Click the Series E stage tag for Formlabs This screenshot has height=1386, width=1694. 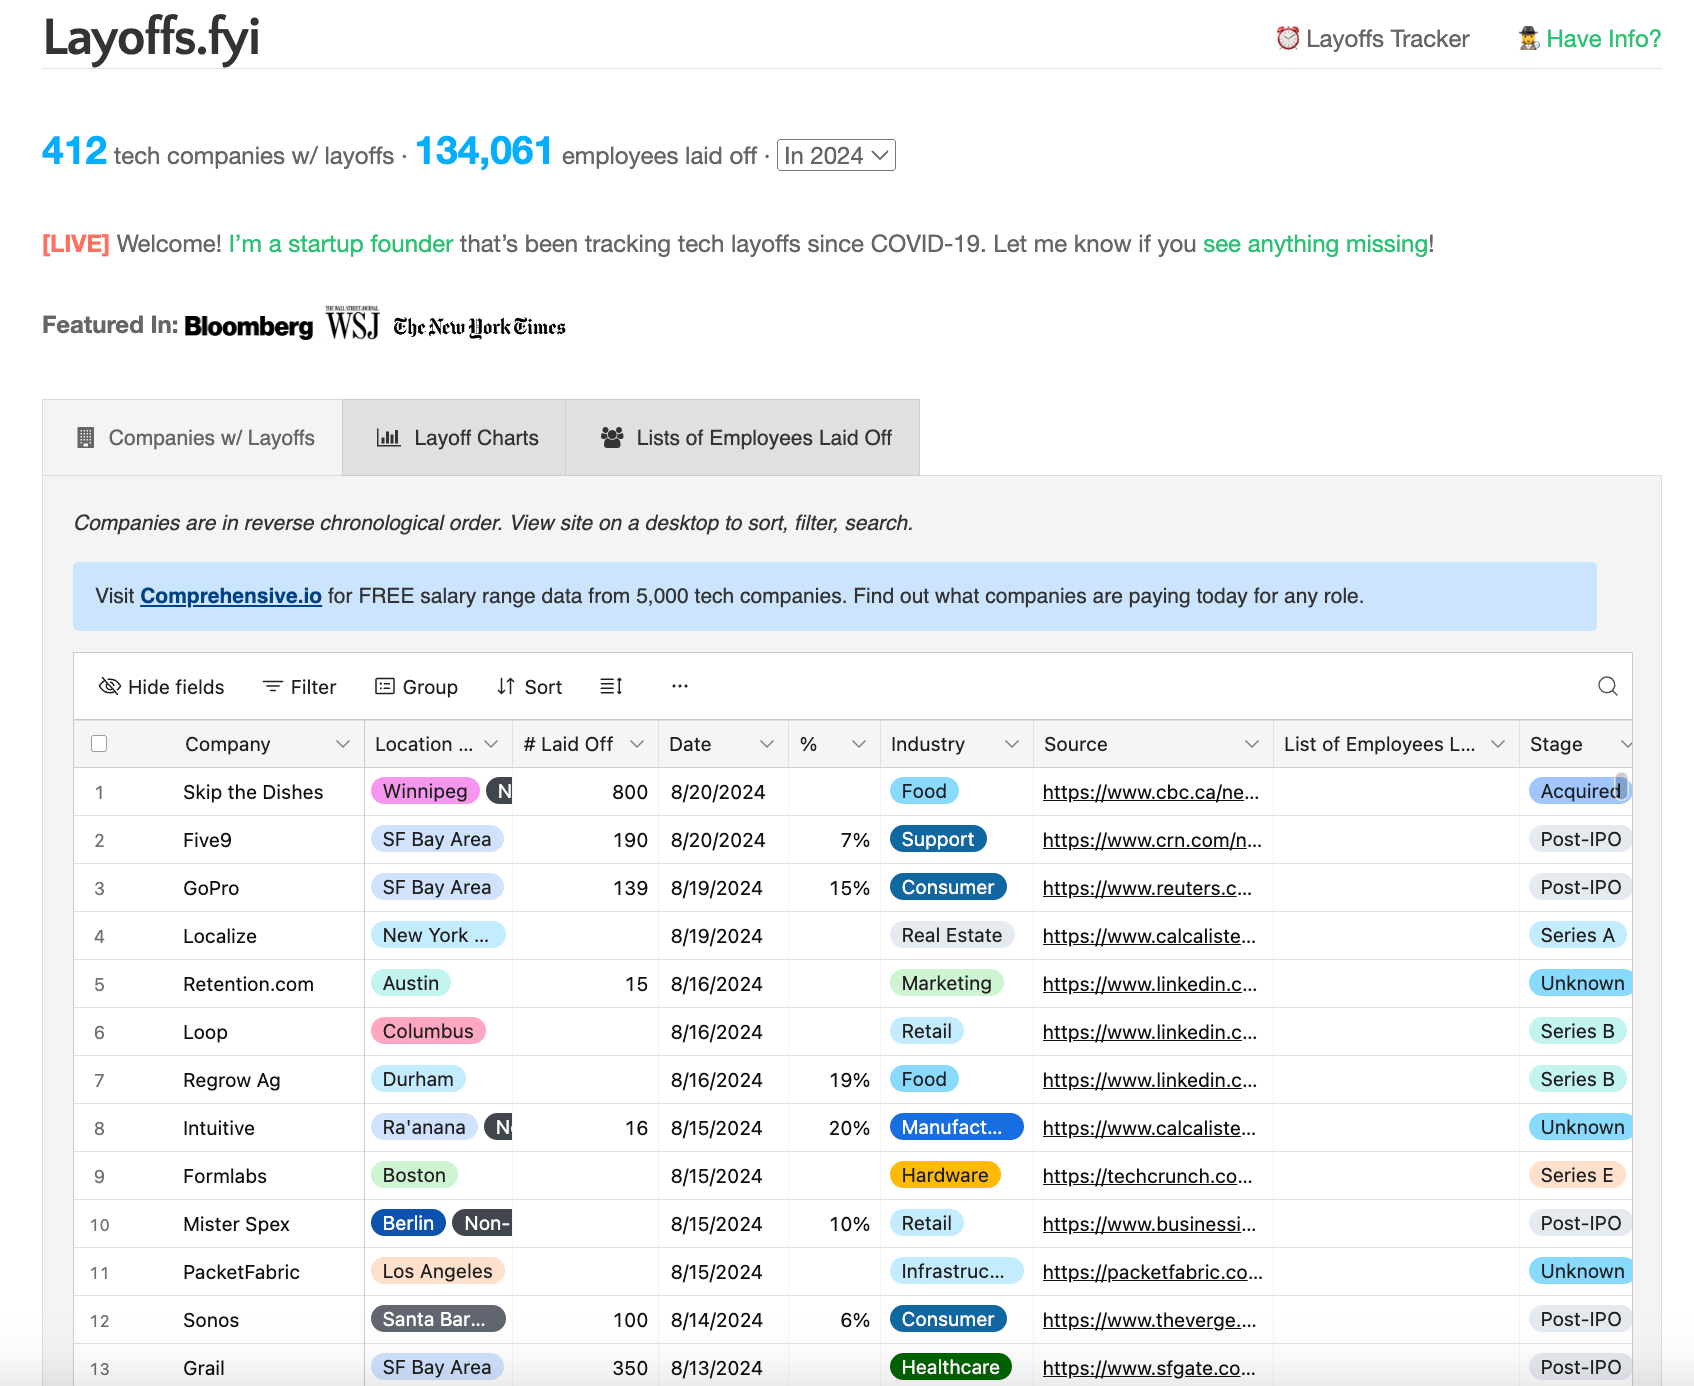1577,1175
